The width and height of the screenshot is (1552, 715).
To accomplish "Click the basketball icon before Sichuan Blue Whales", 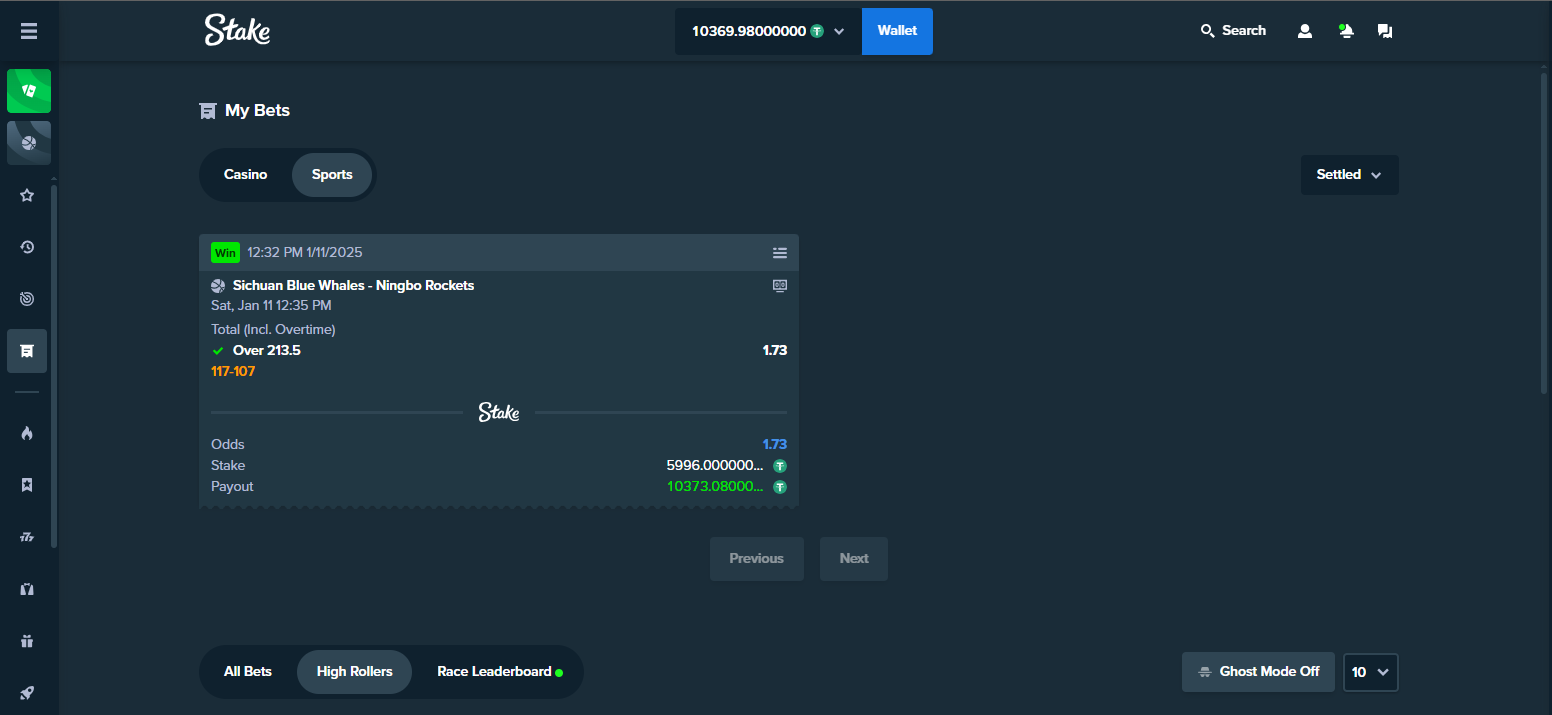I will pos(218,286).
